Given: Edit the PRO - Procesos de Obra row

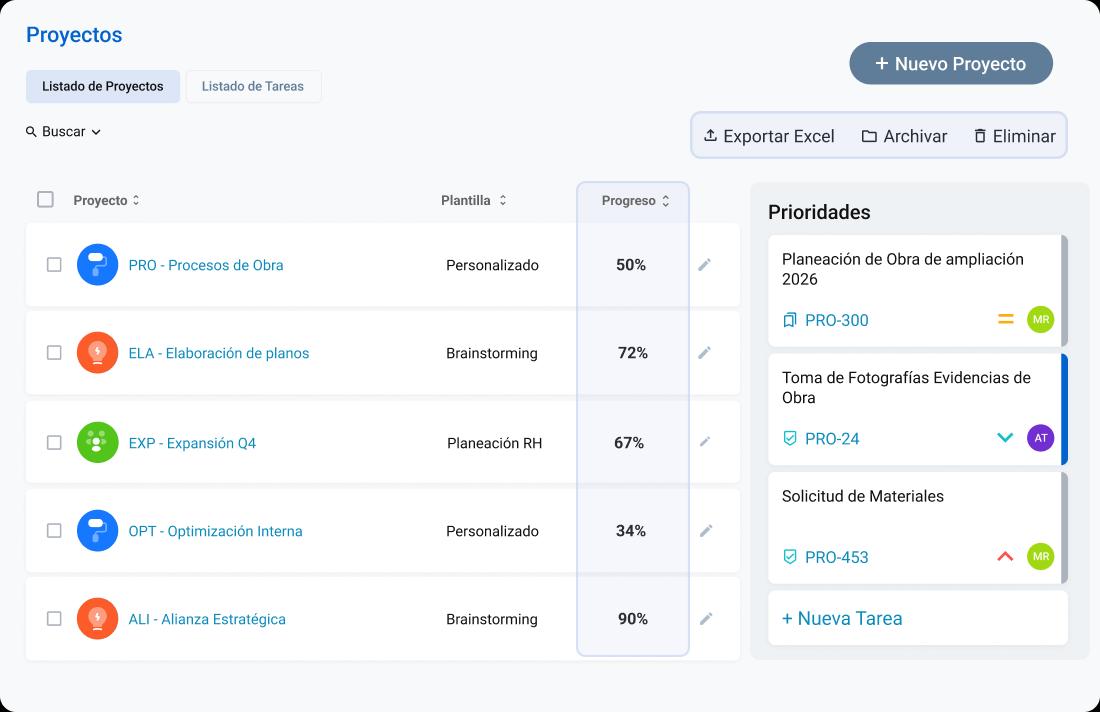Looking at the screenshot, I should point(704,264).
